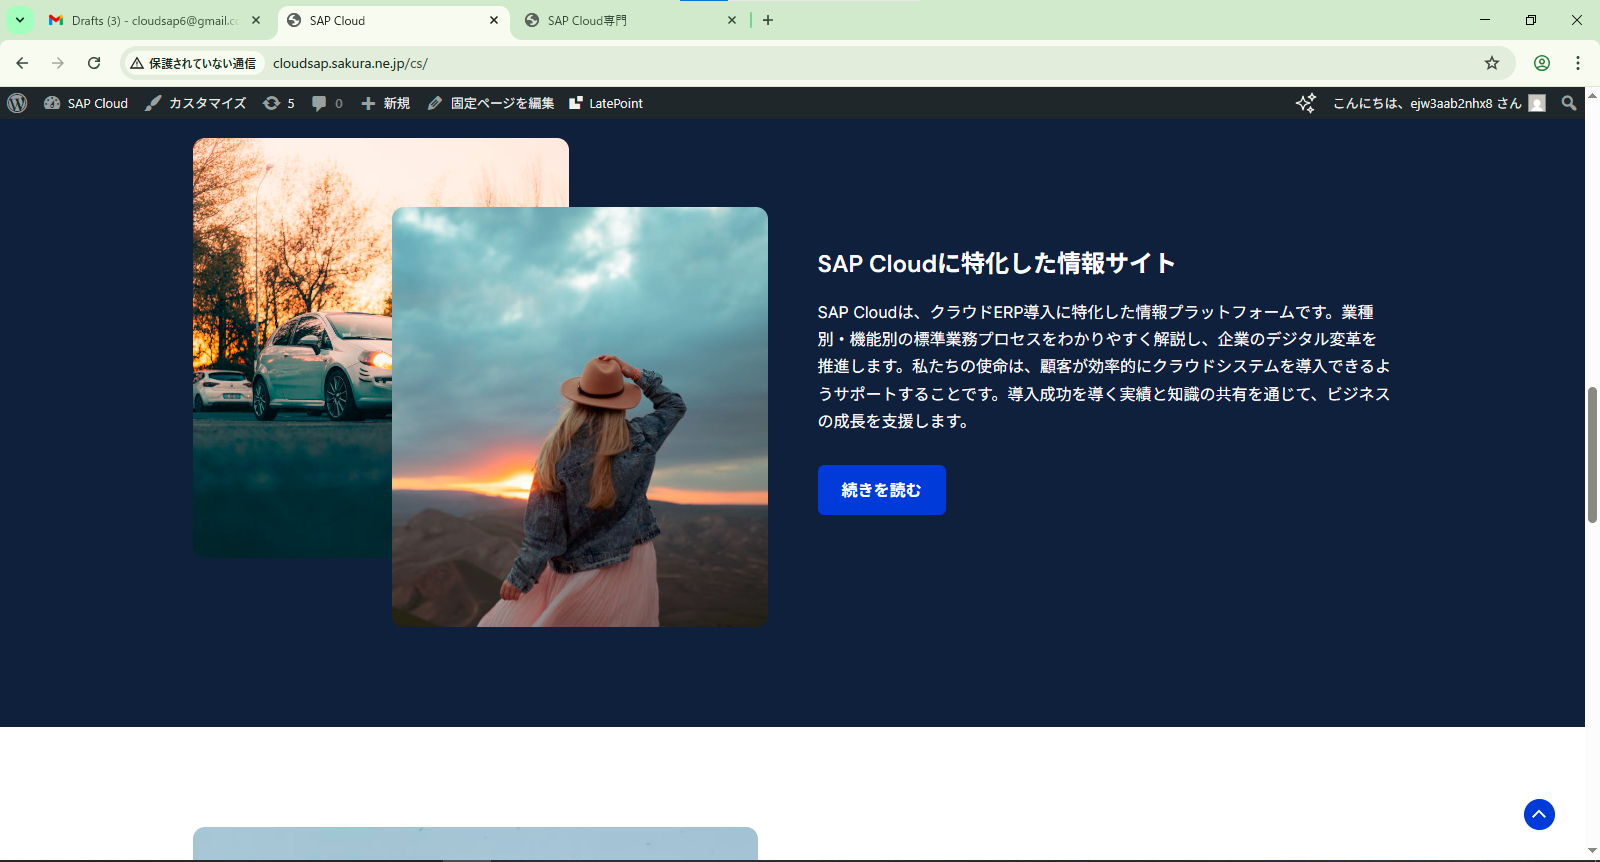This screenshot has width=1600, height=862.
Task: Bookmark this page with star icon
Action: 1492,63
